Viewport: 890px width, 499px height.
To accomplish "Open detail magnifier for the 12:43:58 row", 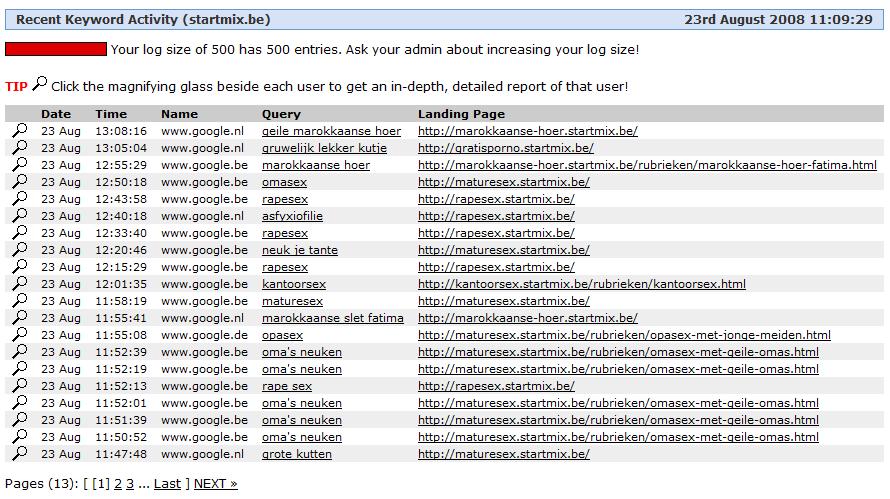I will click(19, 199).
